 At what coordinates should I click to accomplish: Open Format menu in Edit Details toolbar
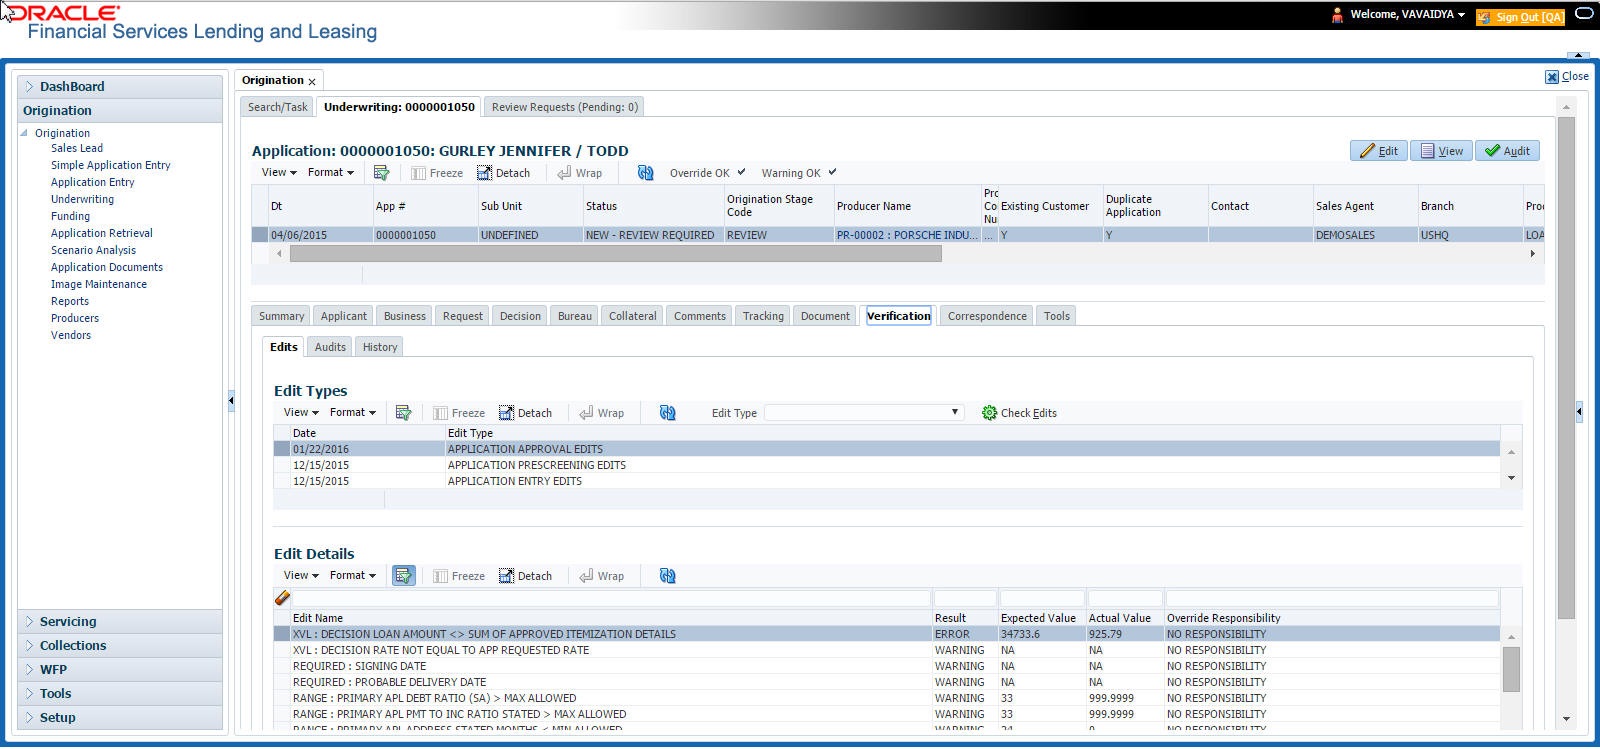353,575
